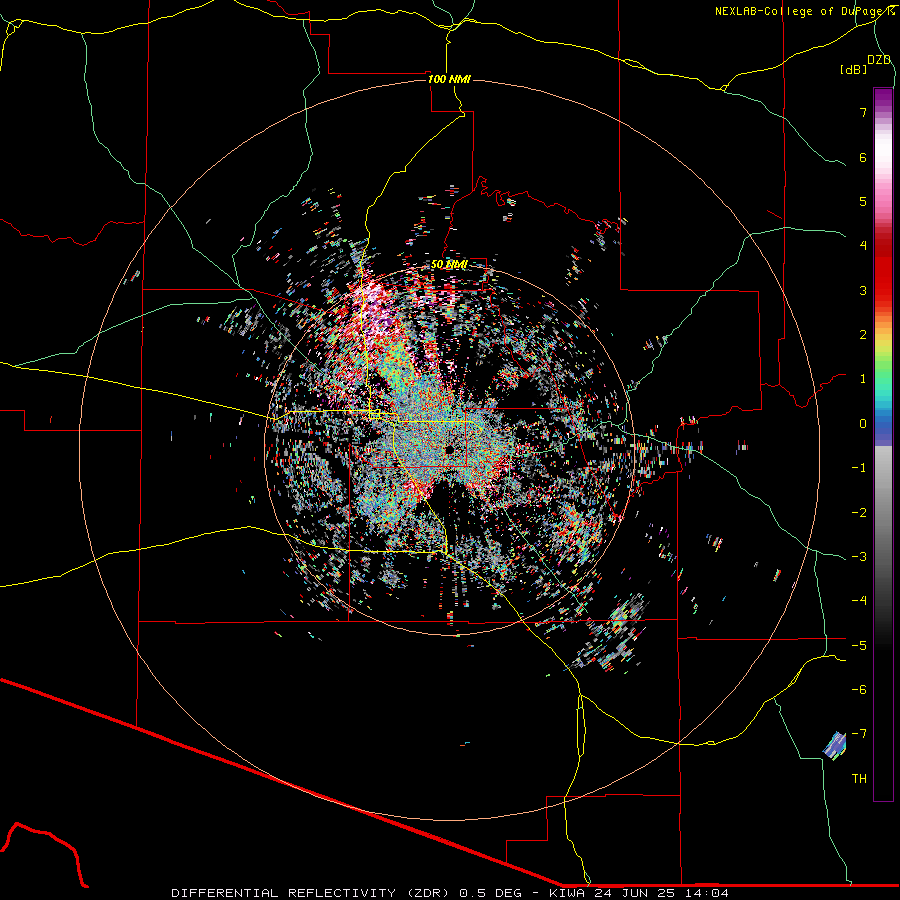Click the 5 dB label on the scale

coord(863,201)
